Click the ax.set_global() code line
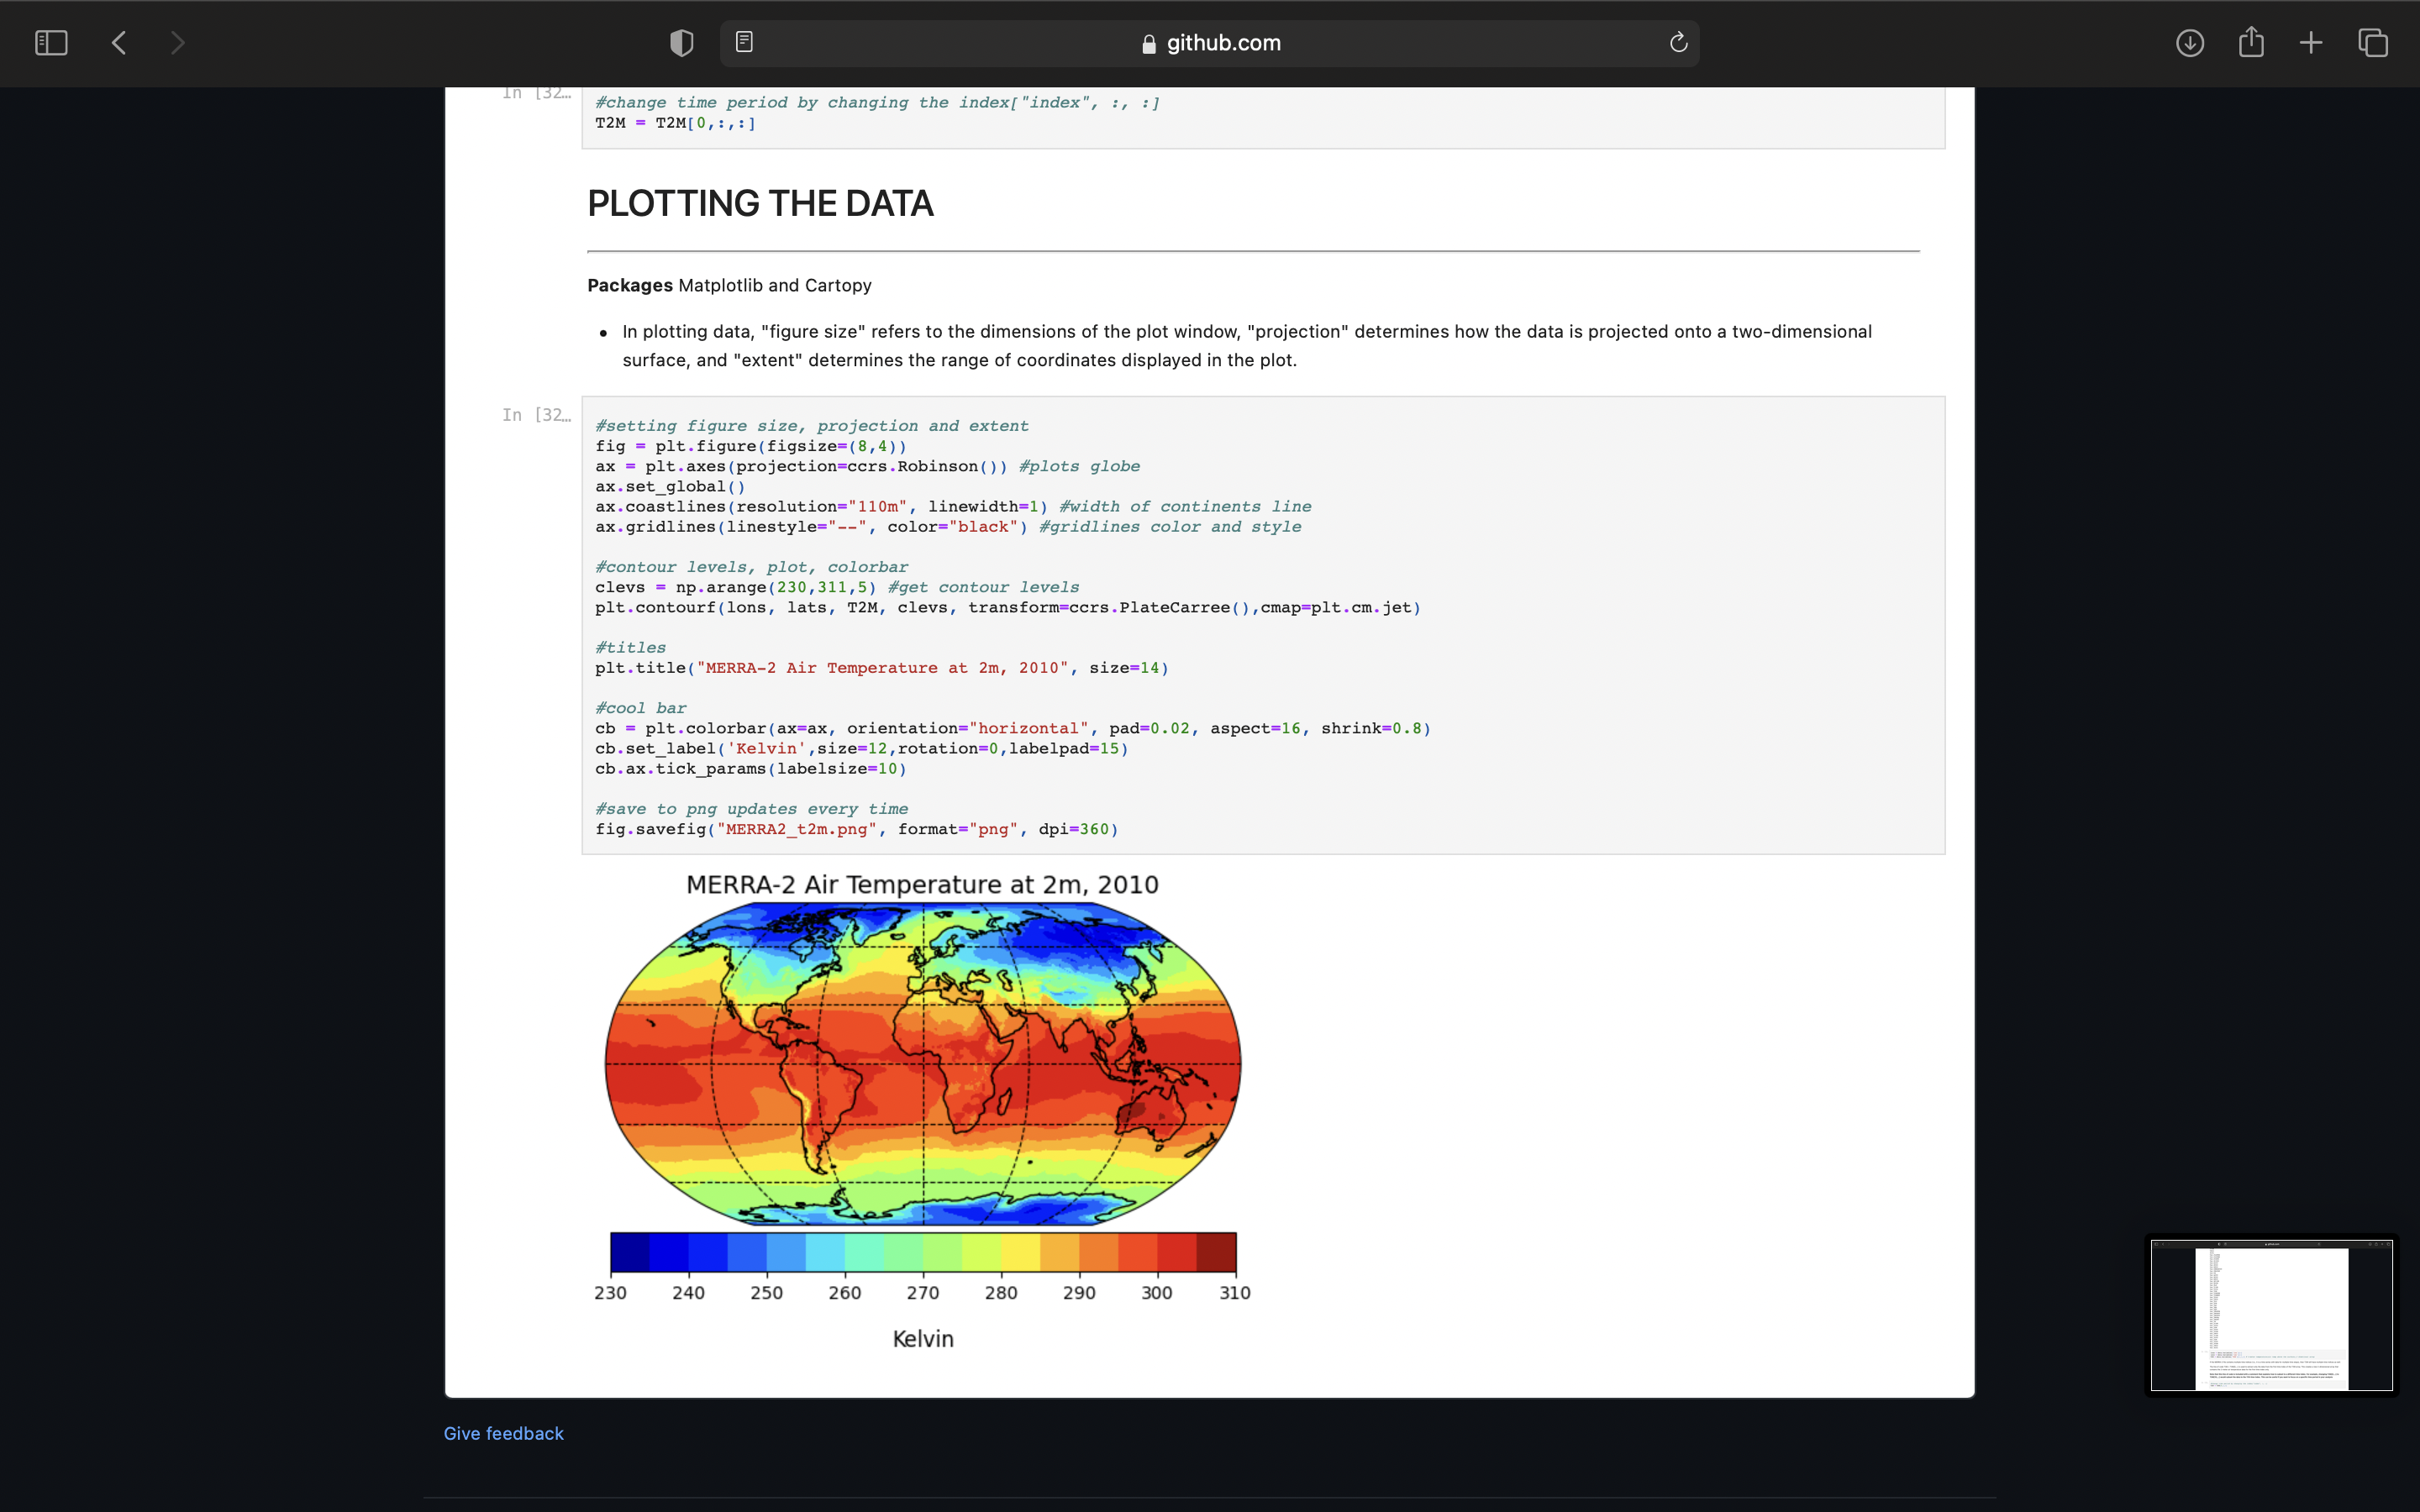 click(670, 487)
